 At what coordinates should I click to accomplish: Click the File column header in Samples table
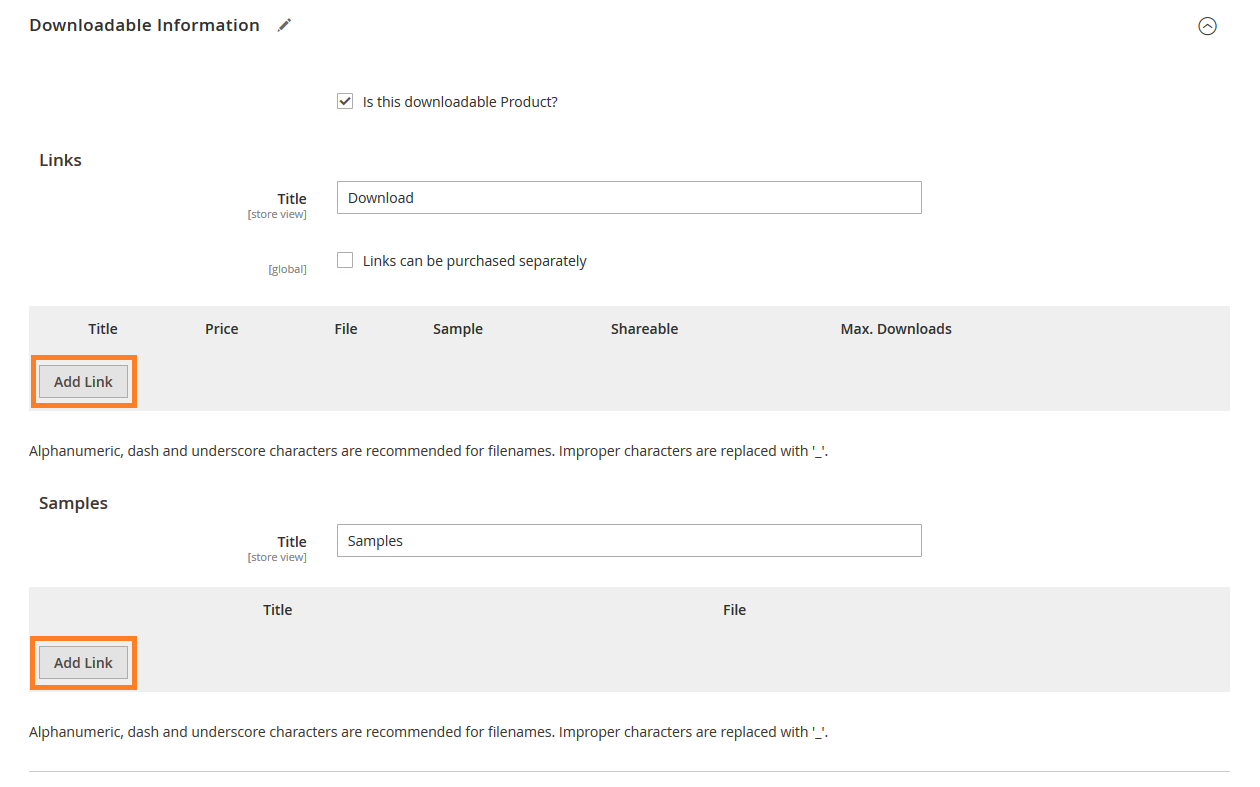pos(734,609)
